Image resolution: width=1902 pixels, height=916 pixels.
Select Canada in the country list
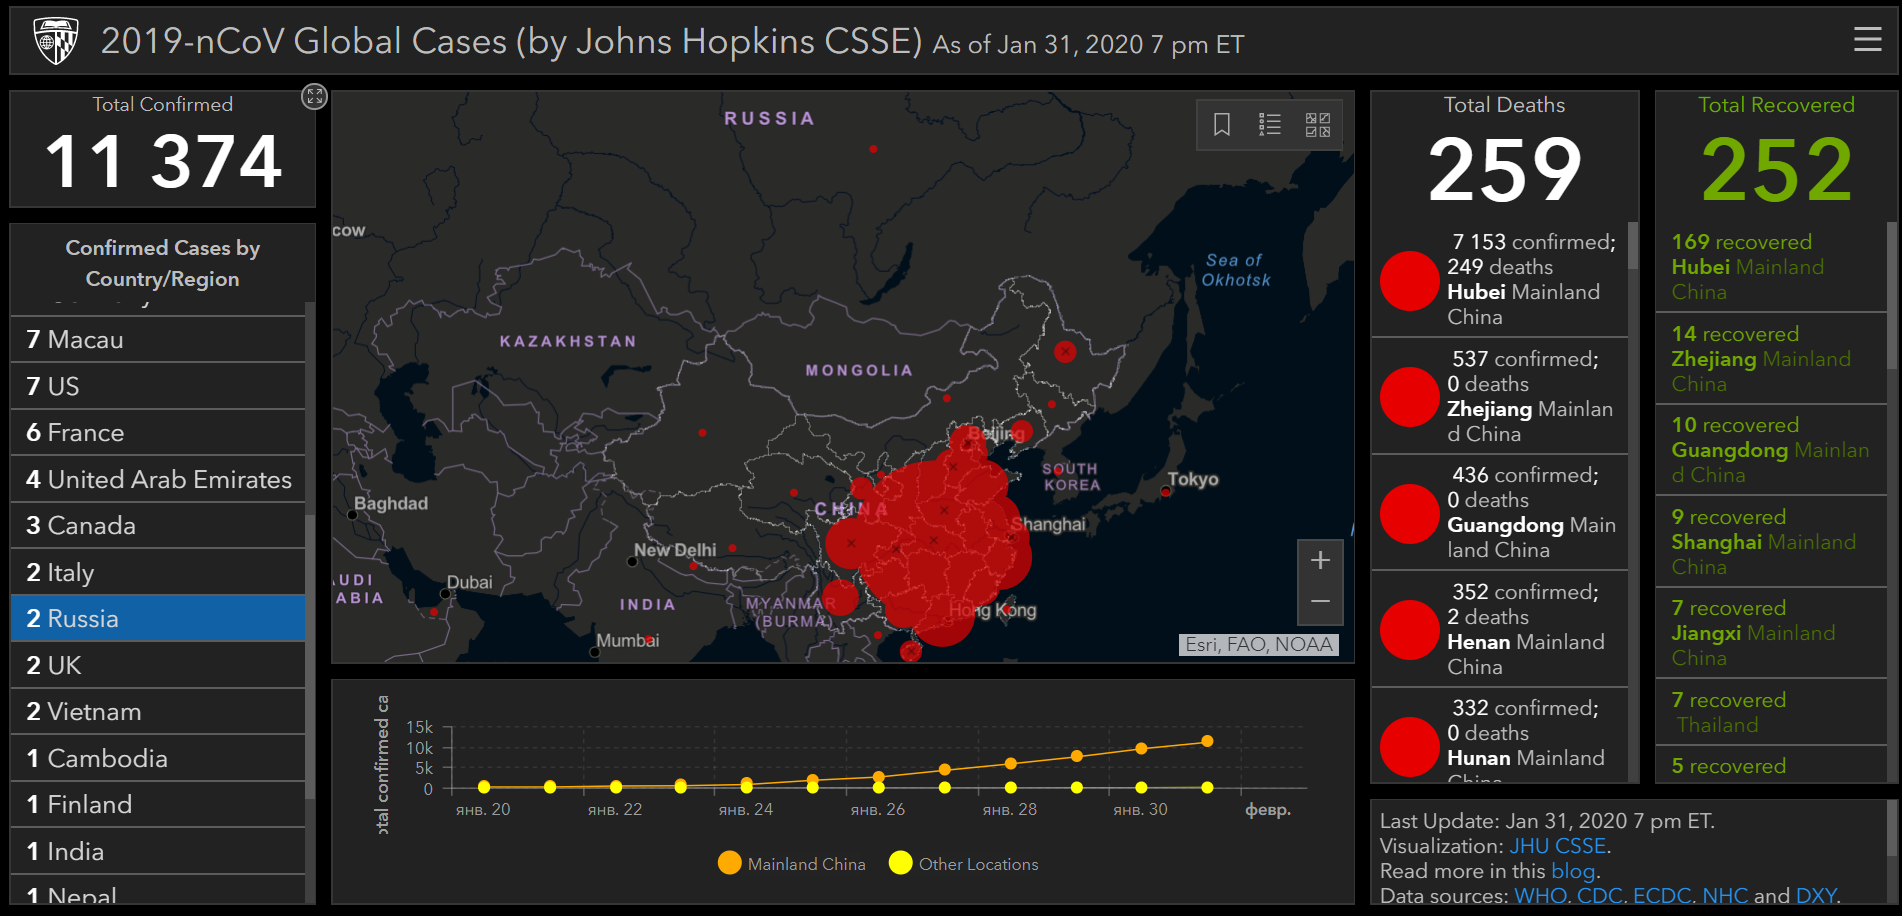[158, 526]
